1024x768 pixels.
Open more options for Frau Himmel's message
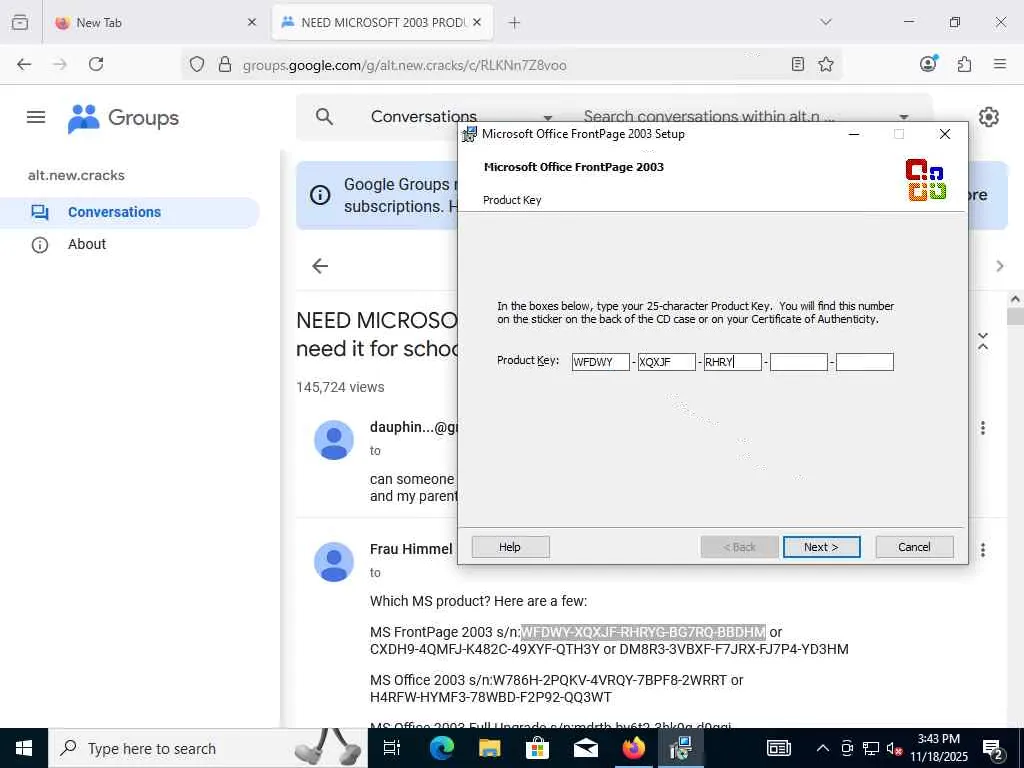[983, 550]
